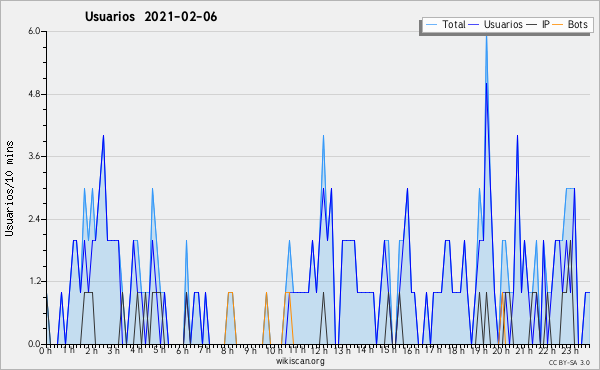600x370 pixels.
Task: Click the light blue Total legend line
Action: [x=432, y=25]
